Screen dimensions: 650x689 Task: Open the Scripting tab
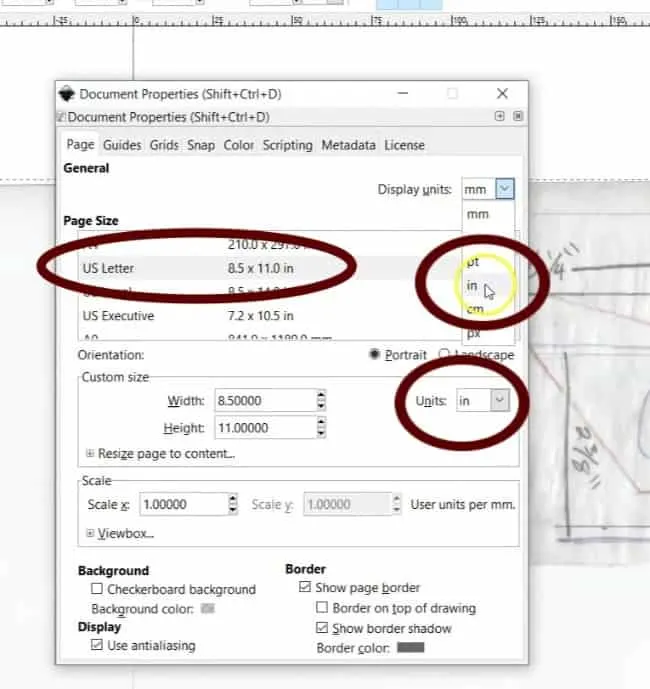tap(287, 145)
